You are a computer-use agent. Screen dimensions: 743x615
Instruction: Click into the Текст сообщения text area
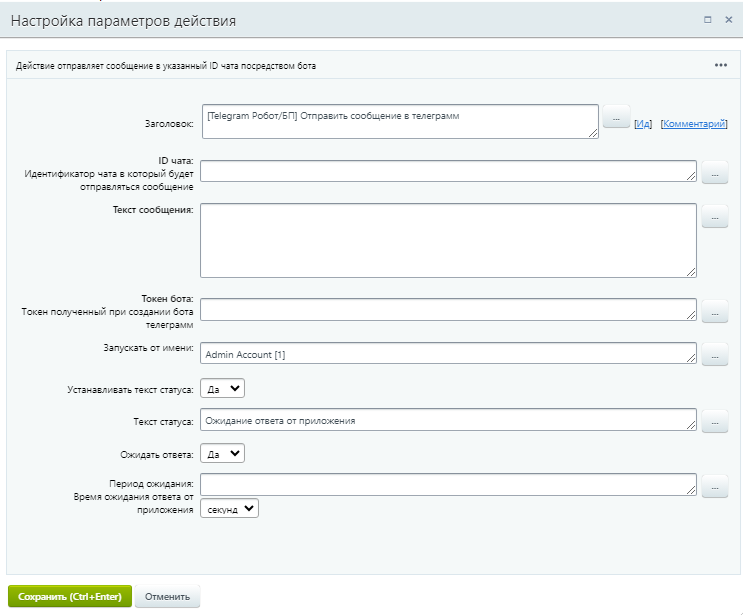click(448, 240)
